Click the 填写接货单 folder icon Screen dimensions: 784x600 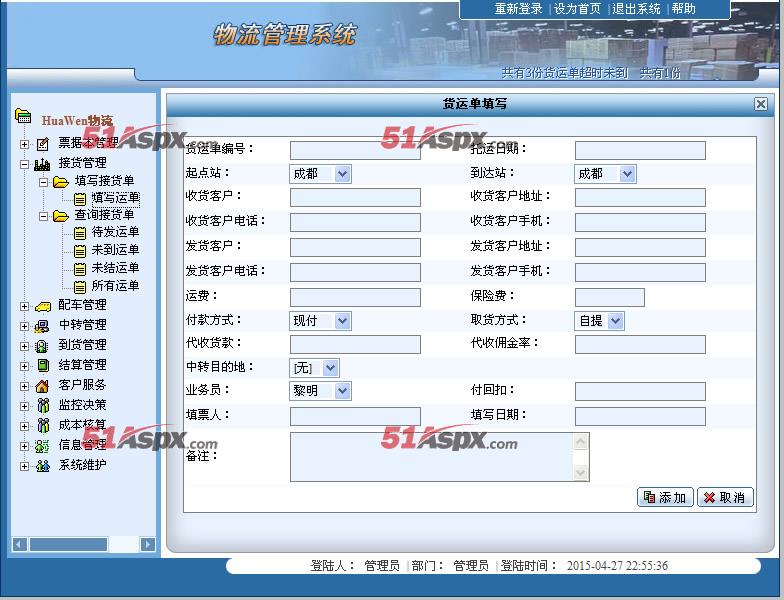coord(60,182)
